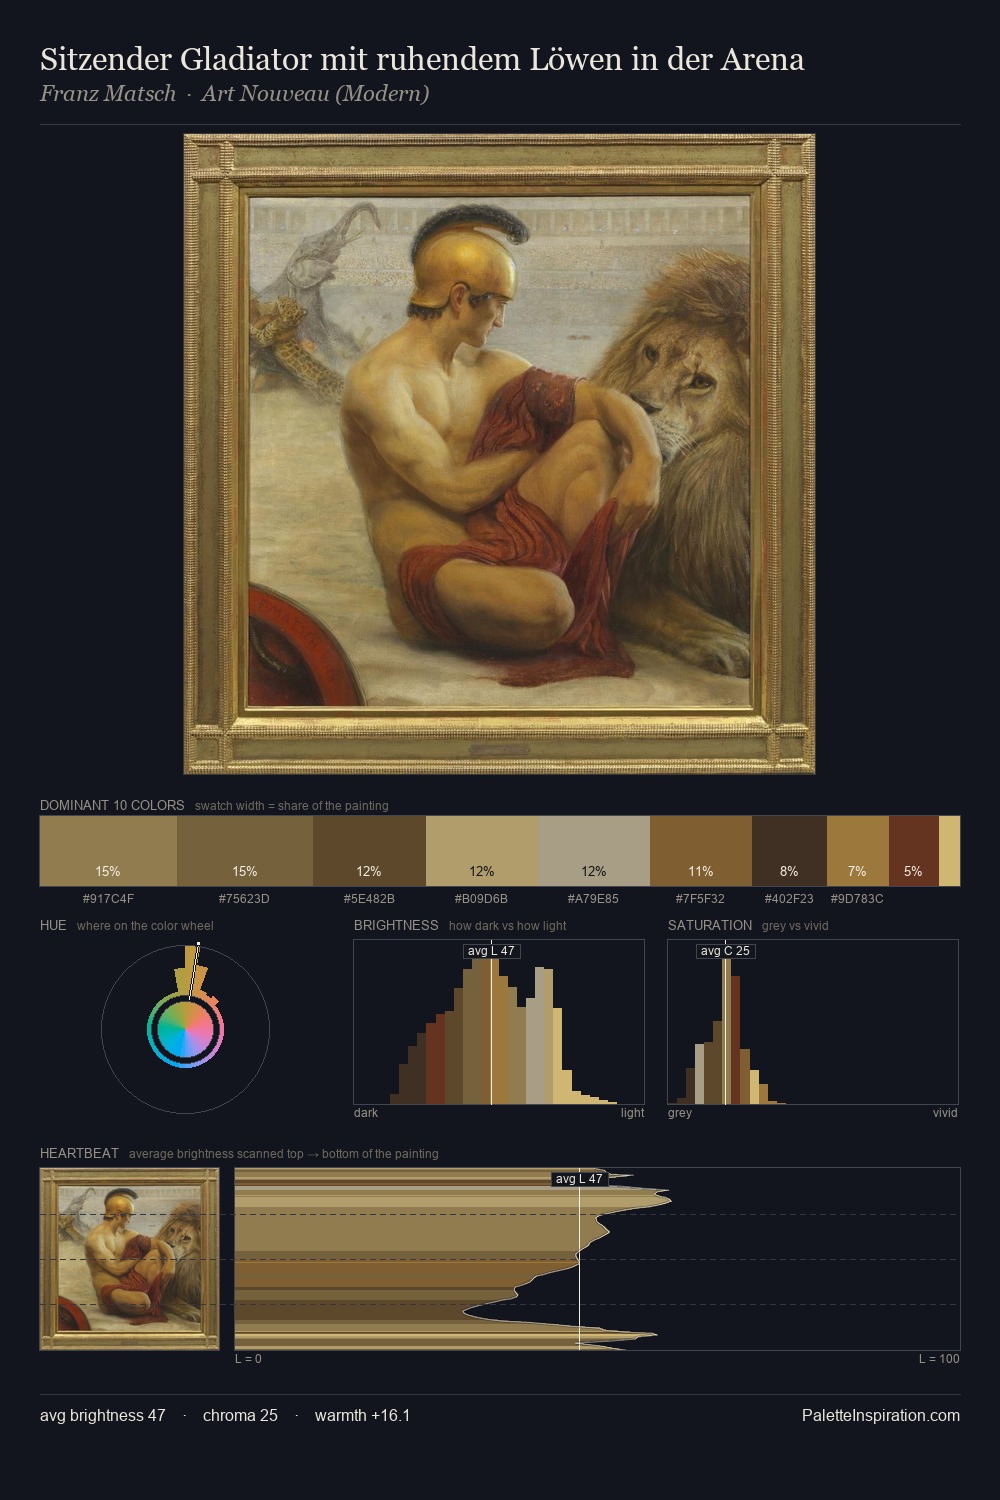Click the 5% reddish-brown swatch
The height and width of the screenshot is (1500, 1000).
(x=914, y=851)
